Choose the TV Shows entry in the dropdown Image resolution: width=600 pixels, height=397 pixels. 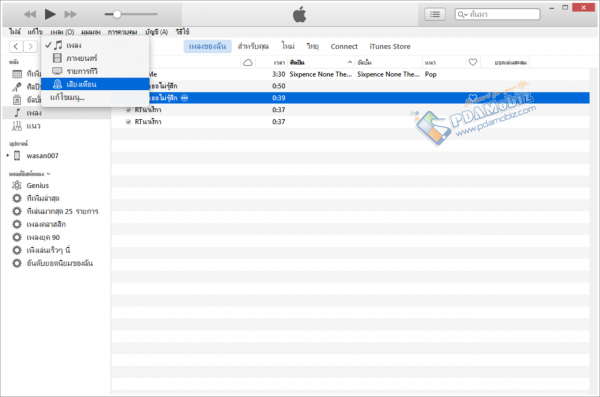(95, 71)
